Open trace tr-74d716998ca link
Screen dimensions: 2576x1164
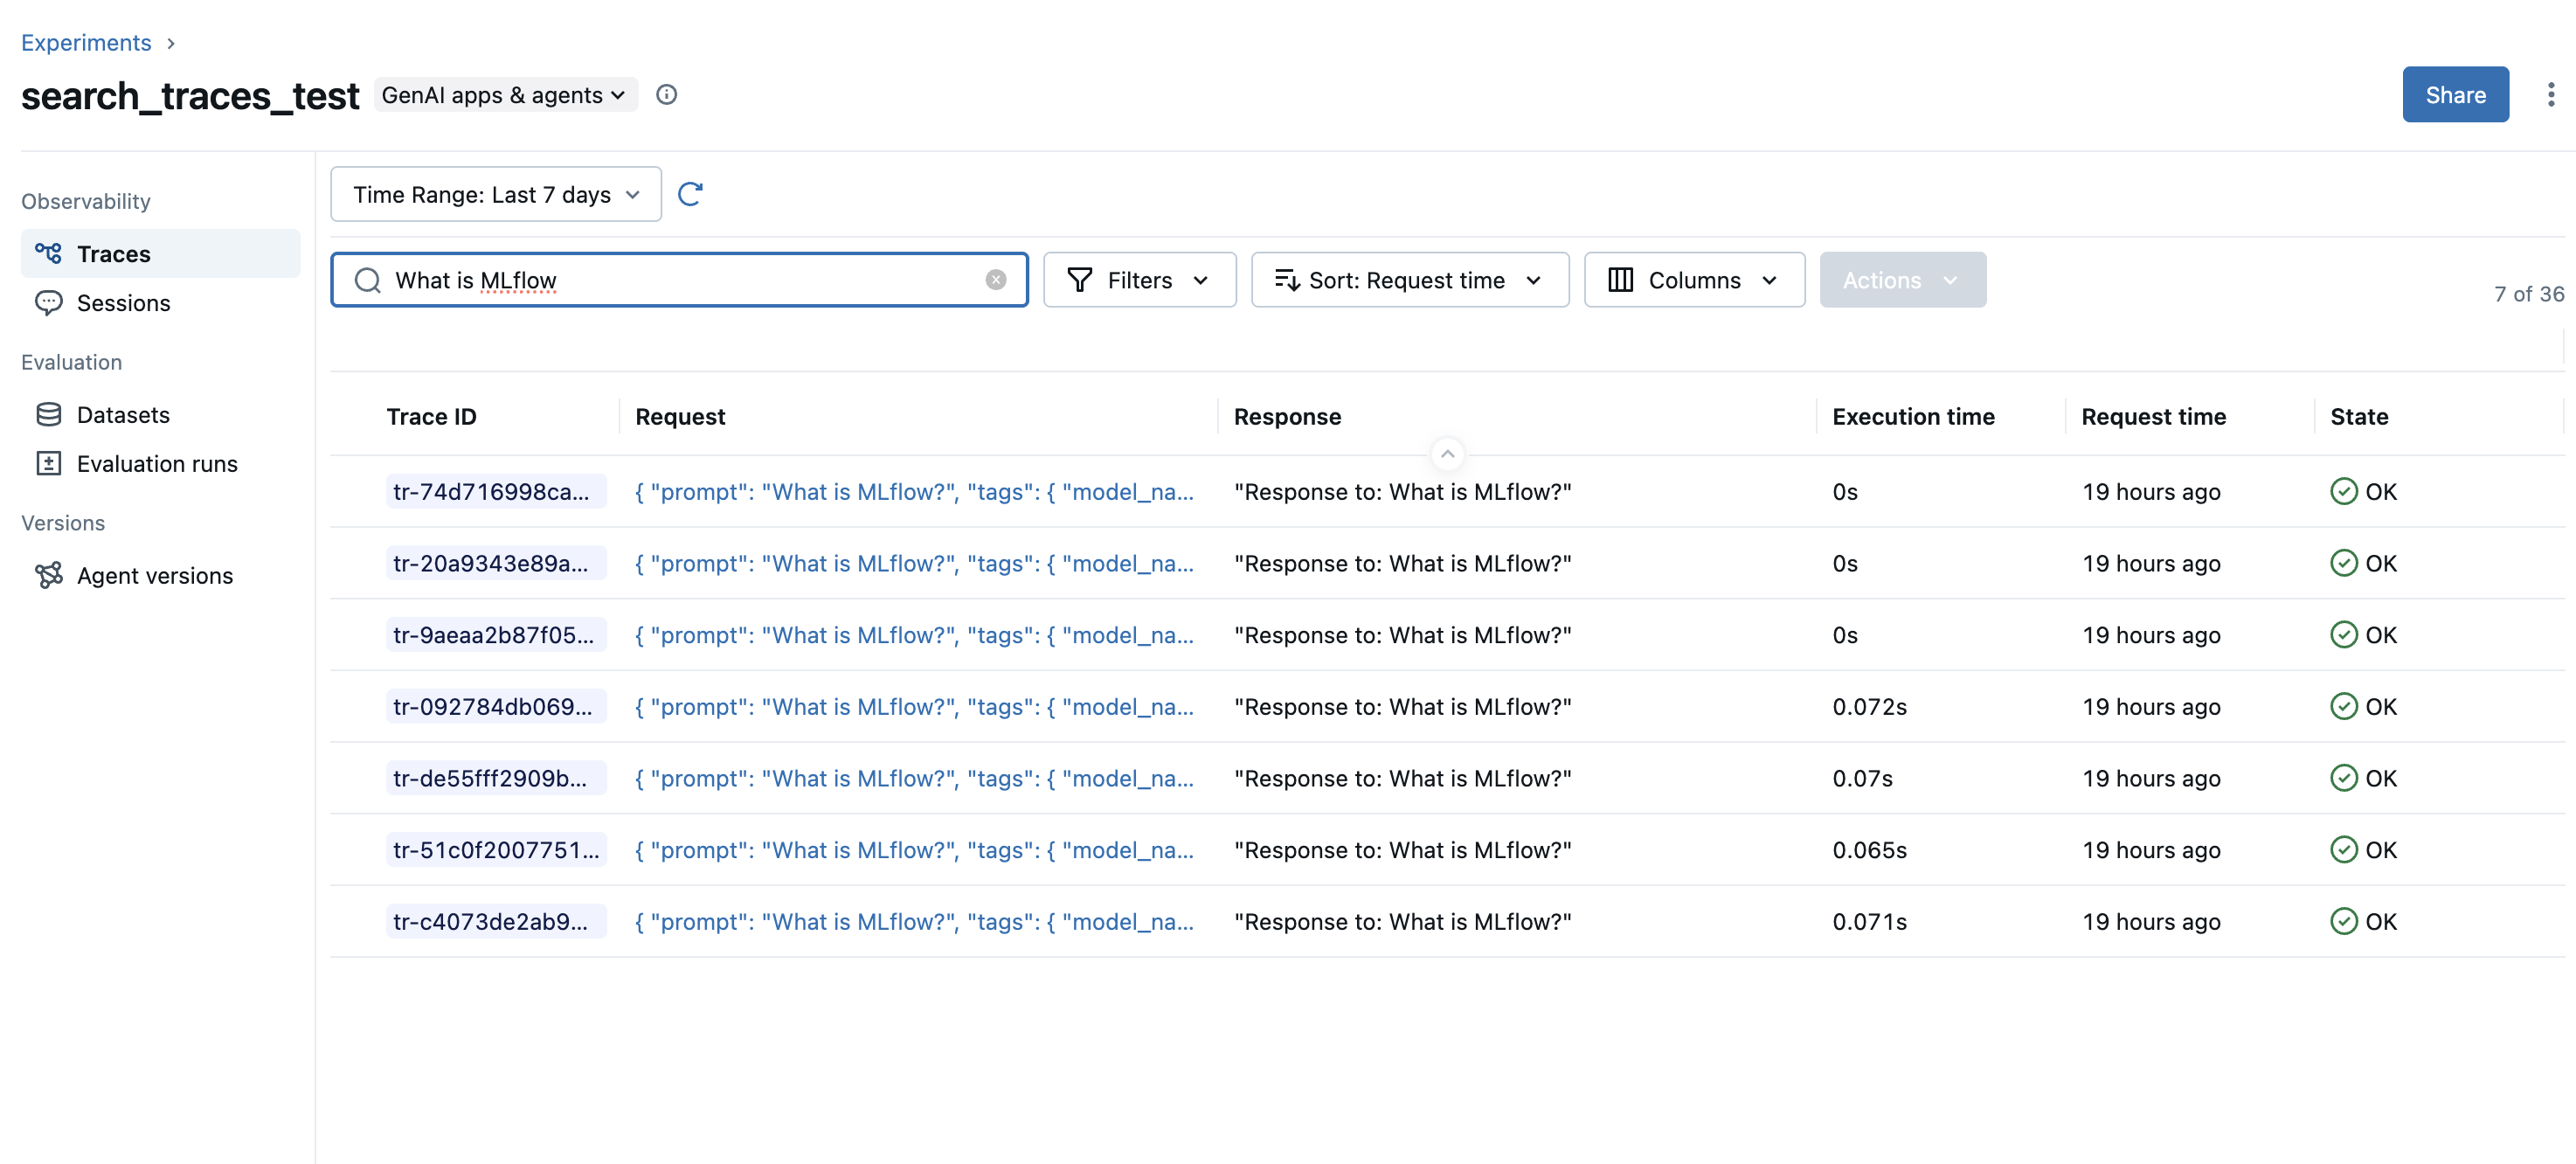(x=496, y=491)
